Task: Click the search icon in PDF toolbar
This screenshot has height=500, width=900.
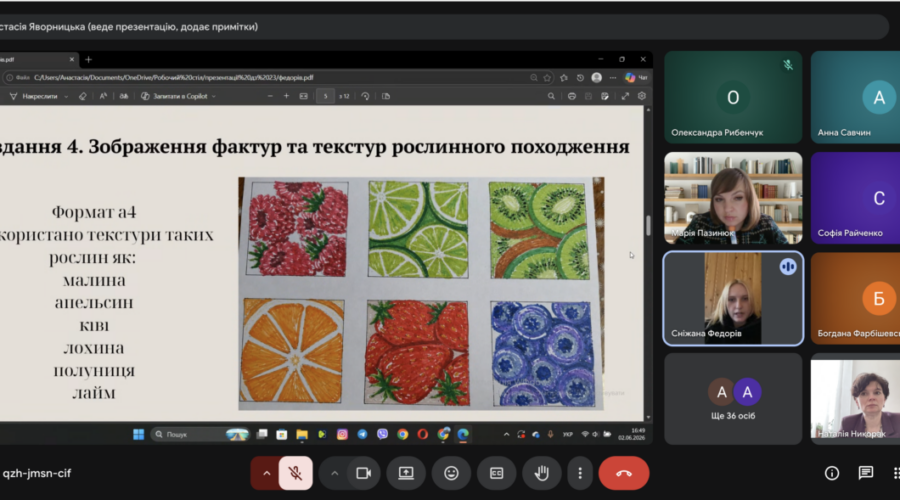Action: click(551, 96)
